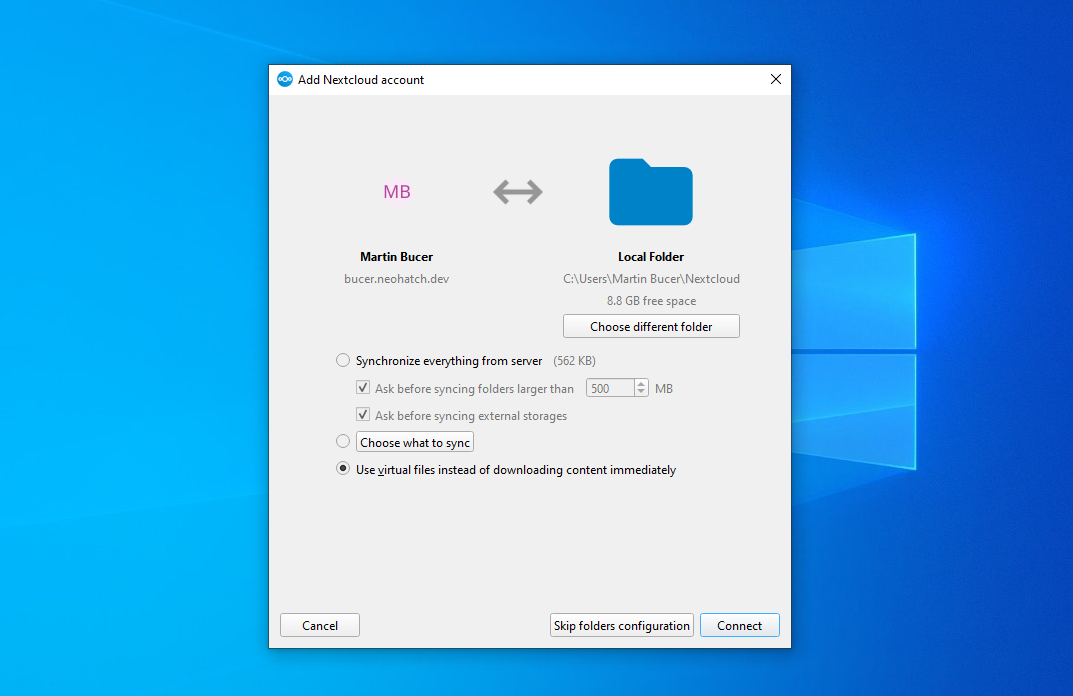Click the Connect button

(x=739, y=626)
